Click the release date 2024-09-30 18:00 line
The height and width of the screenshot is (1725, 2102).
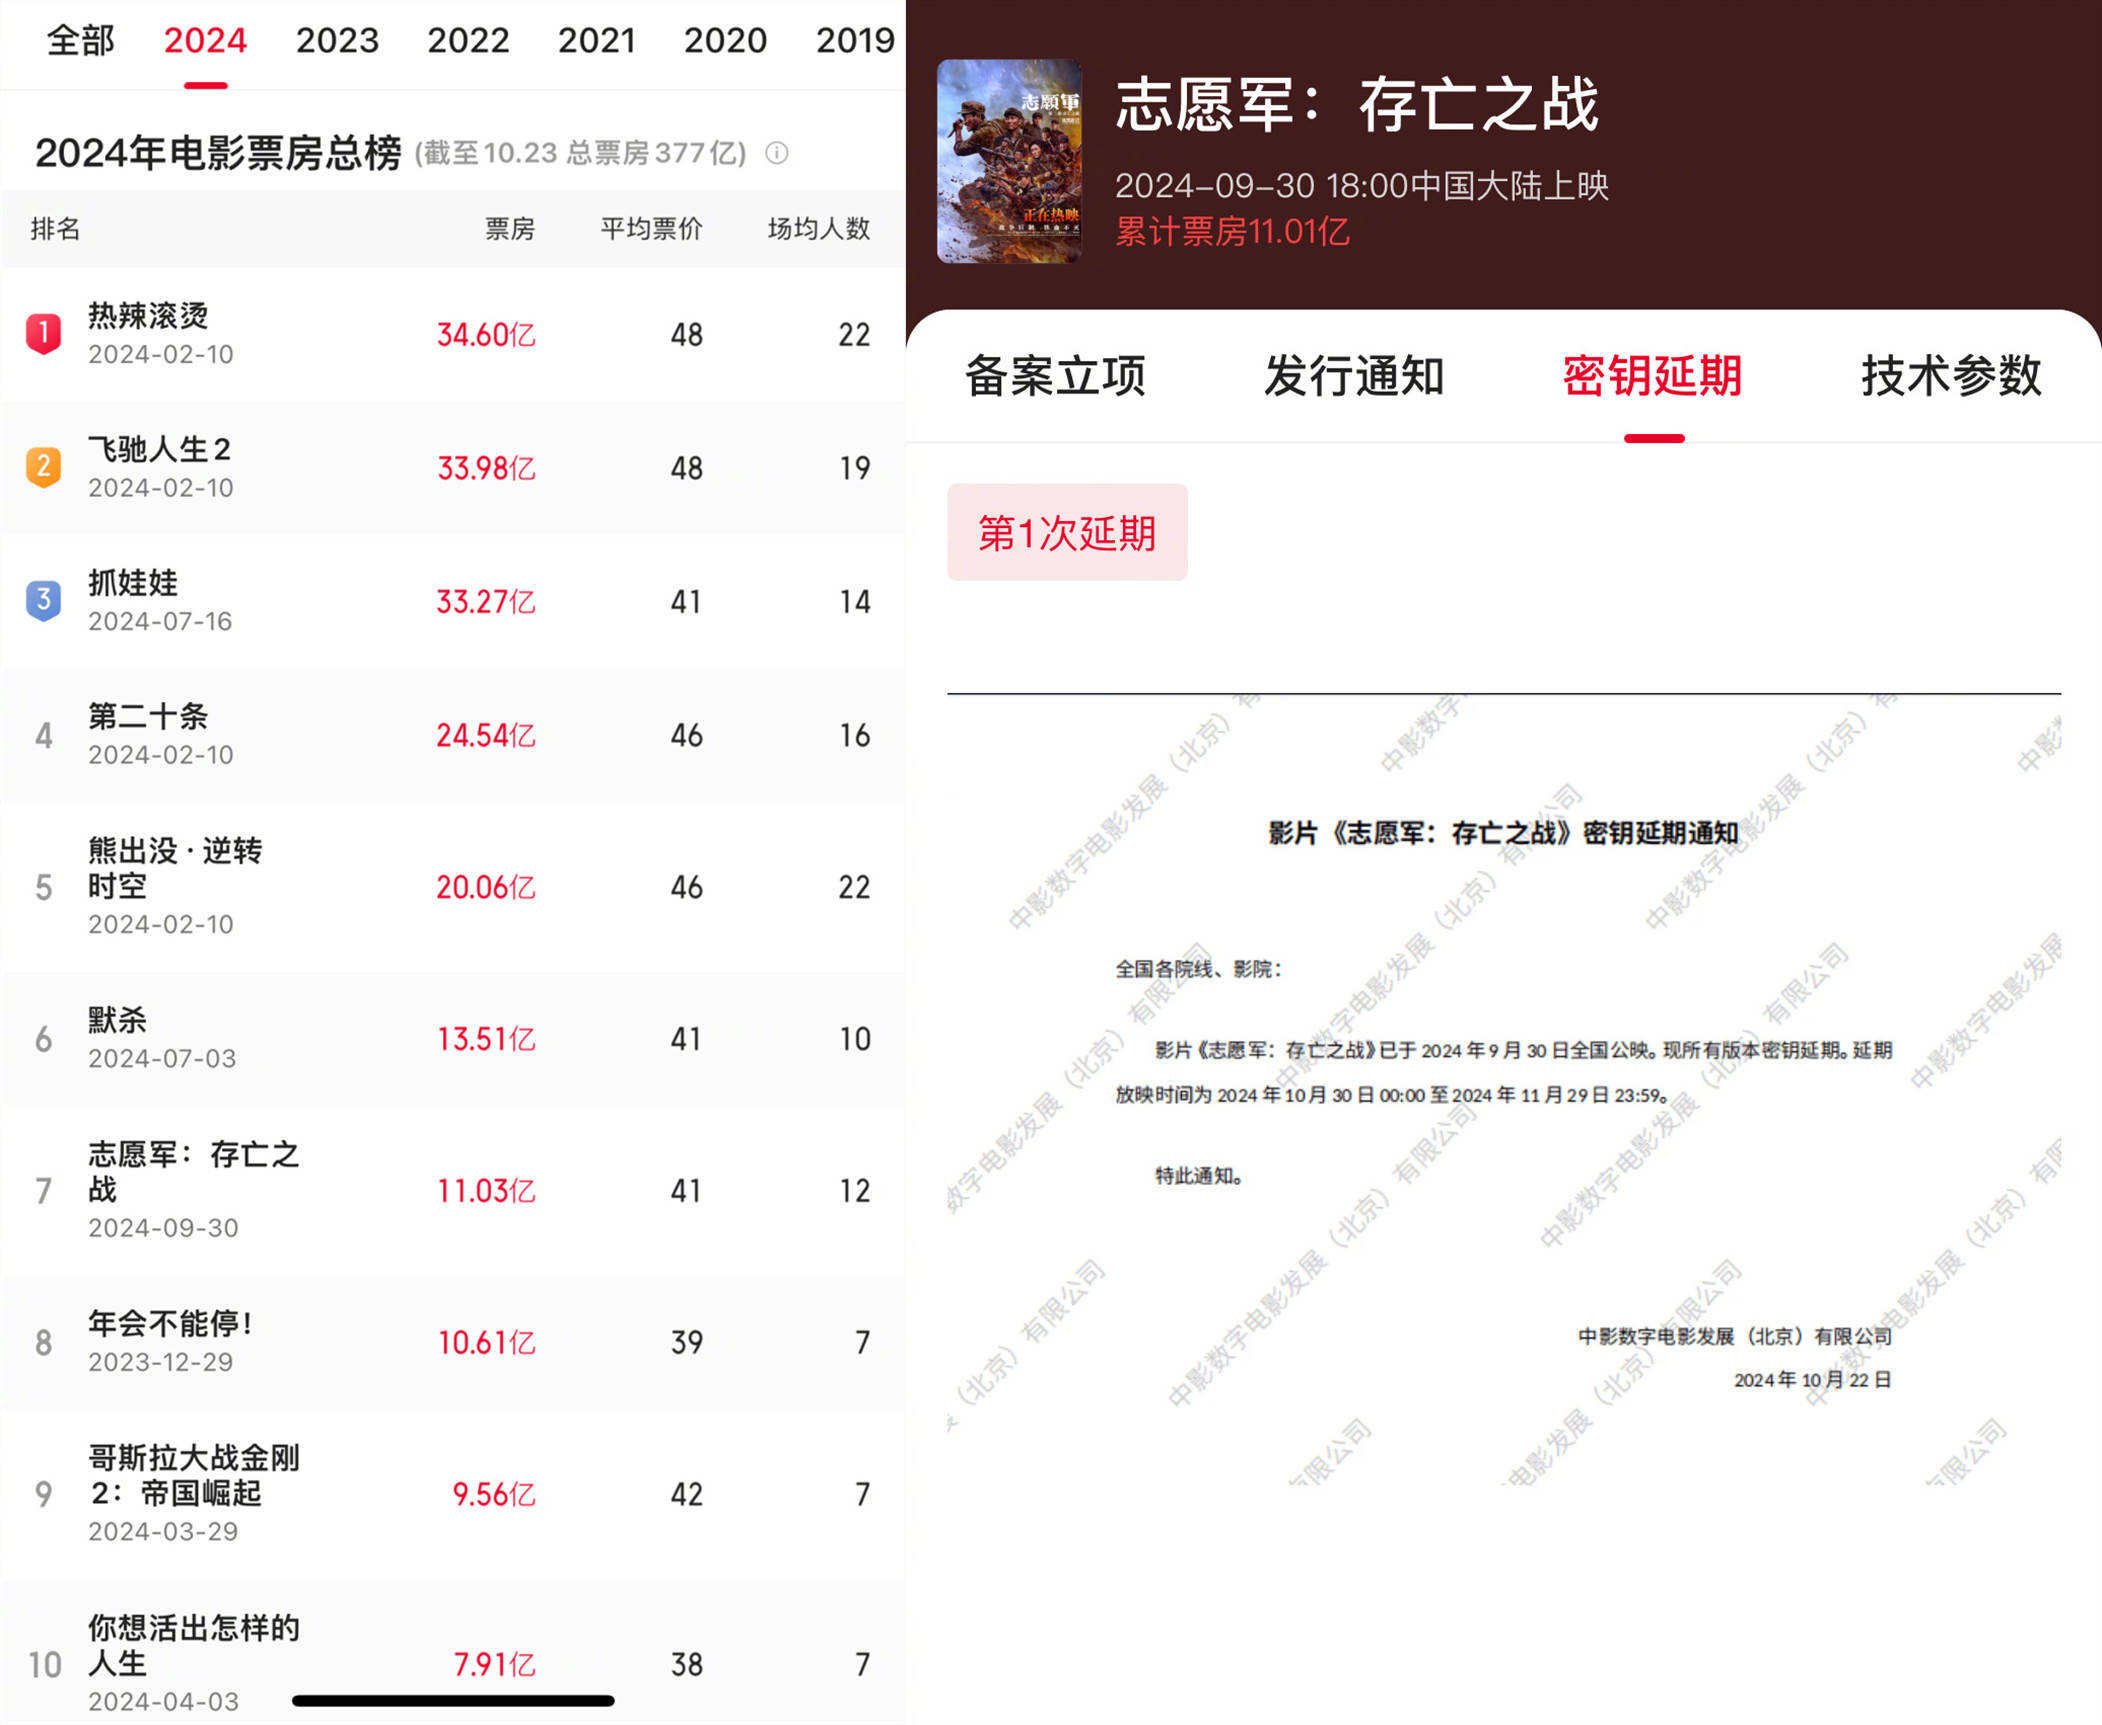pyautogui.click(x=1362, y=186)
